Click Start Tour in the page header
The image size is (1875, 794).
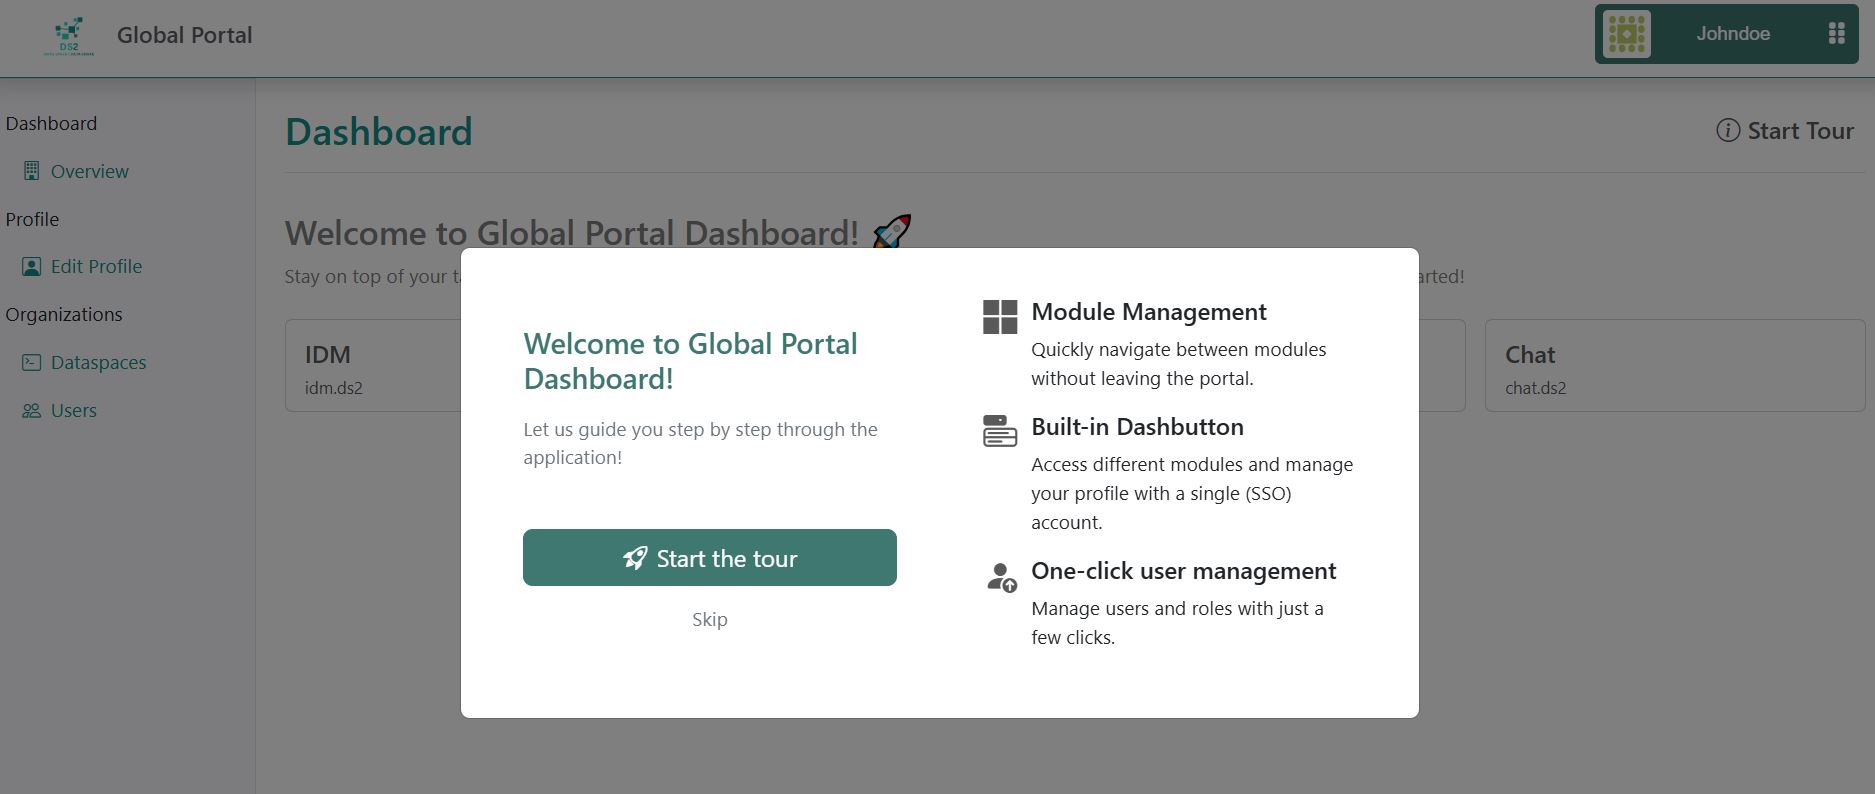pos(1799,131)
